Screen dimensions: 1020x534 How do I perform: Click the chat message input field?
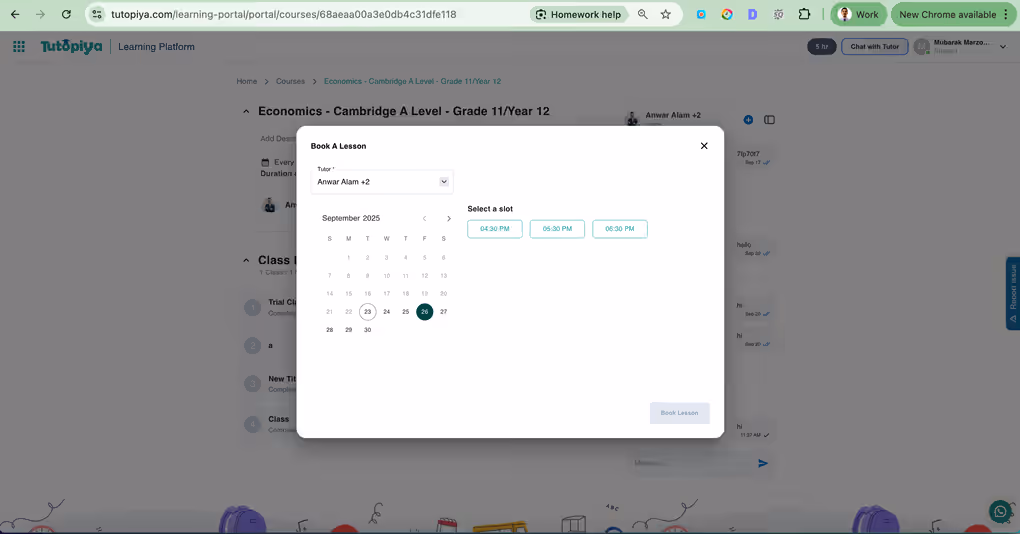pyautogui.click(x=693, y=463)
